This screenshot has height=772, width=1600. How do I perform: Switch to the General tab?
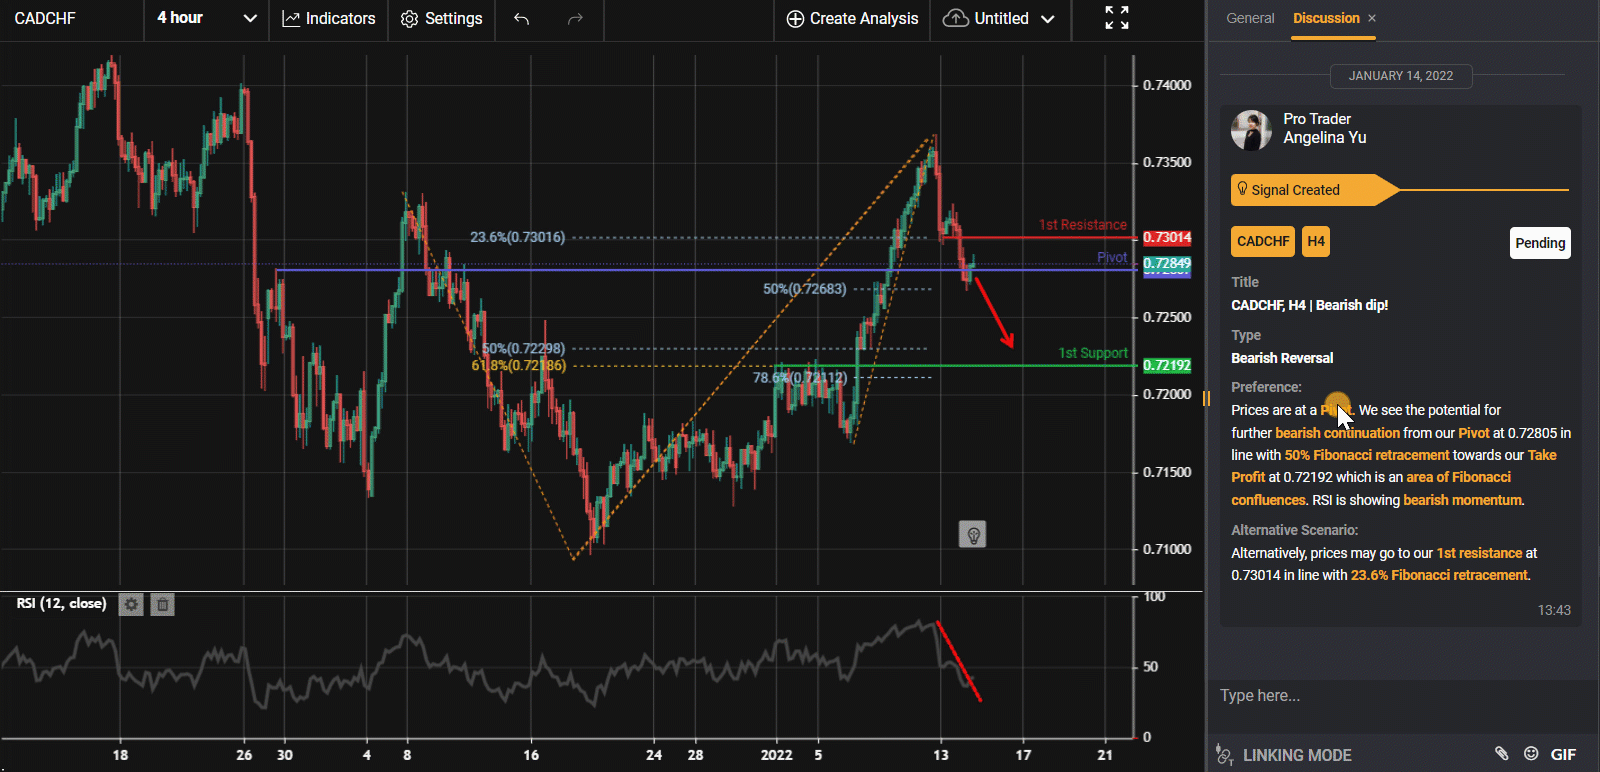pos(1250,18)
